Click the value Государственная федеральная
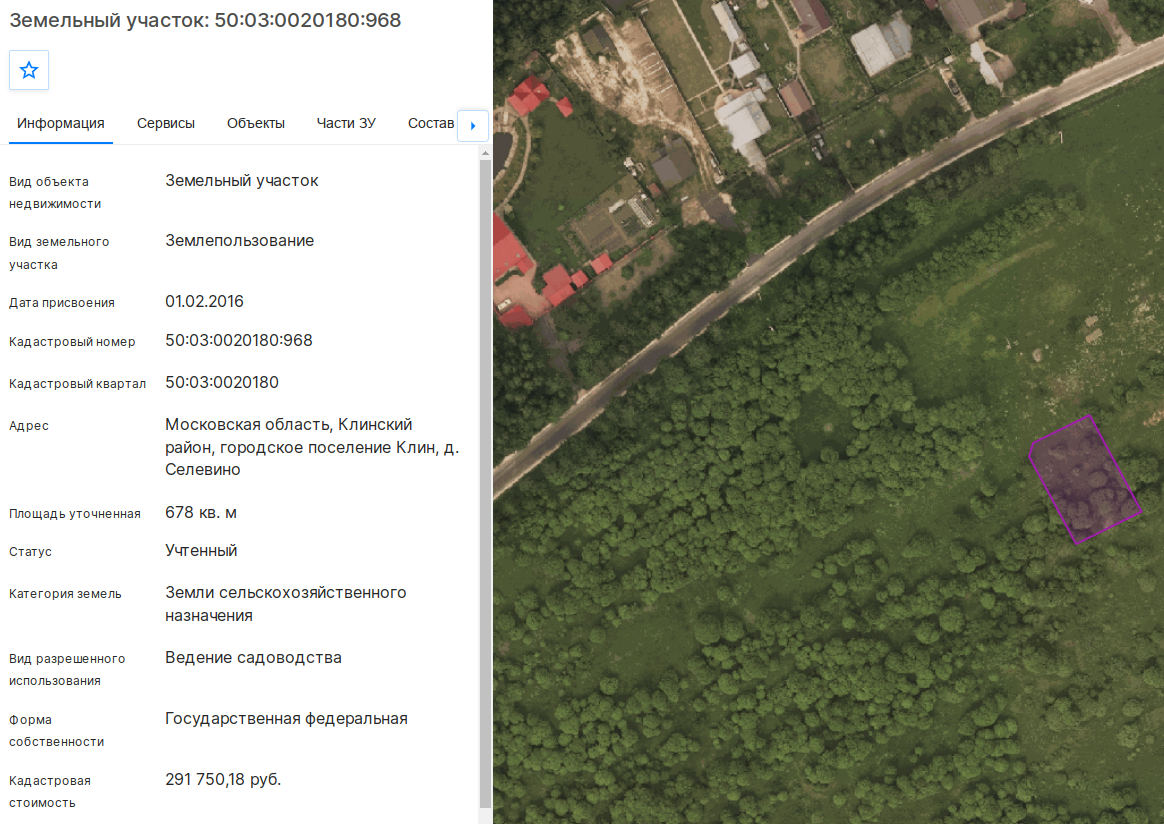The image size is (1164, 824). [287, 719]
